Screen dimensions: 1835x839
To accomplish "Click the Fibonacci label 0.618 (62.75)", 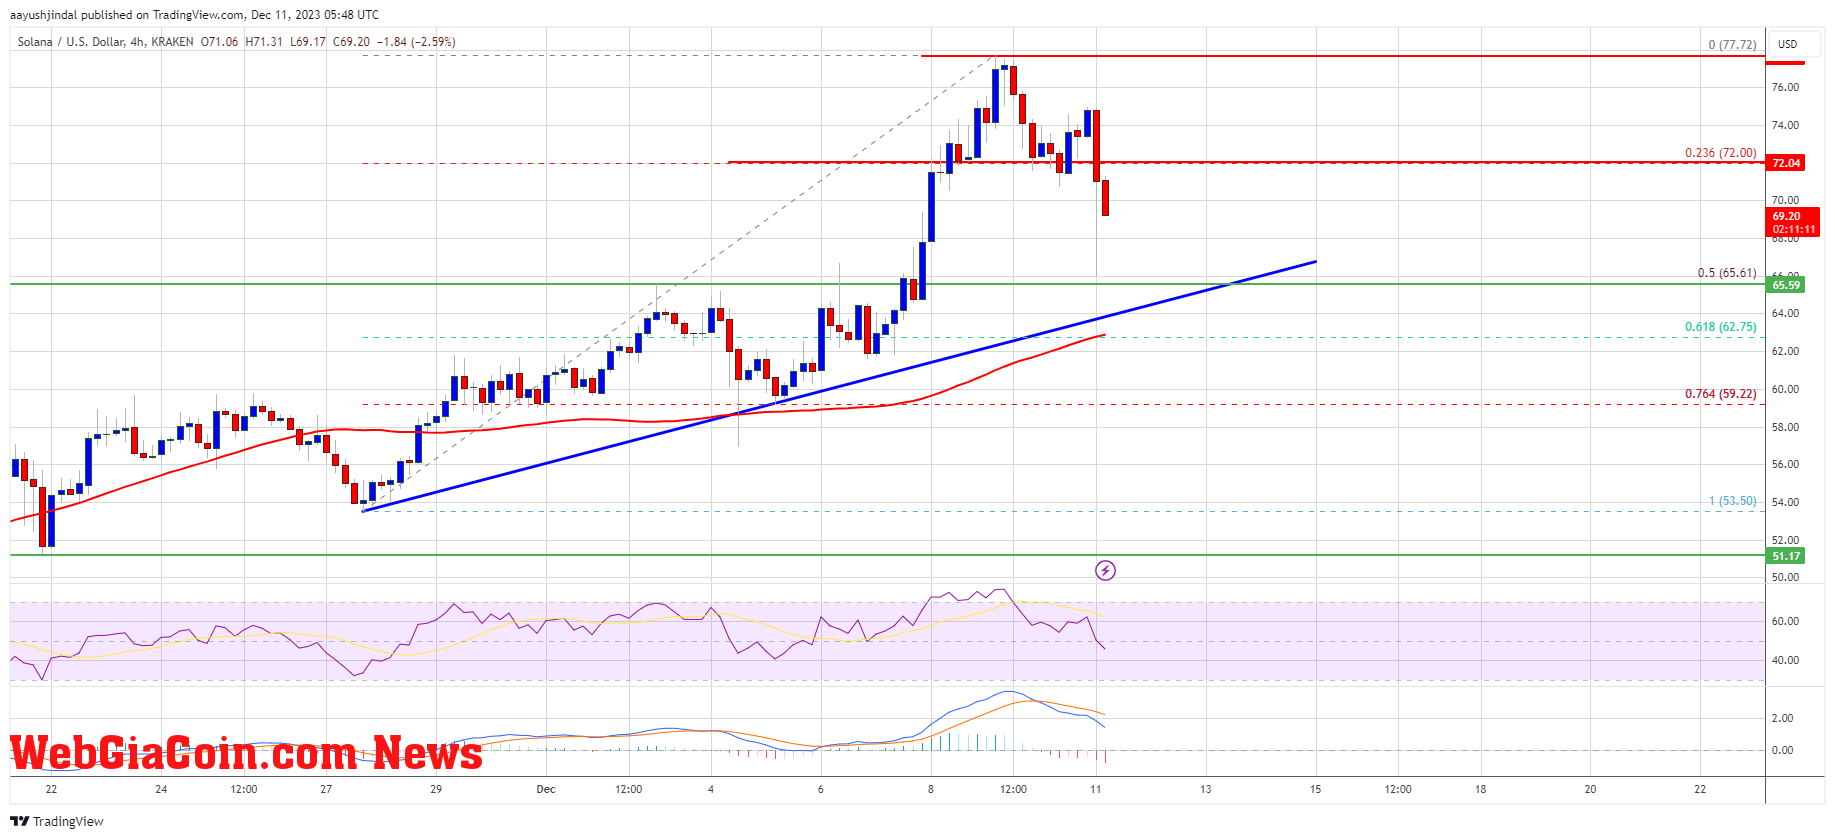I will [1720, 327].
